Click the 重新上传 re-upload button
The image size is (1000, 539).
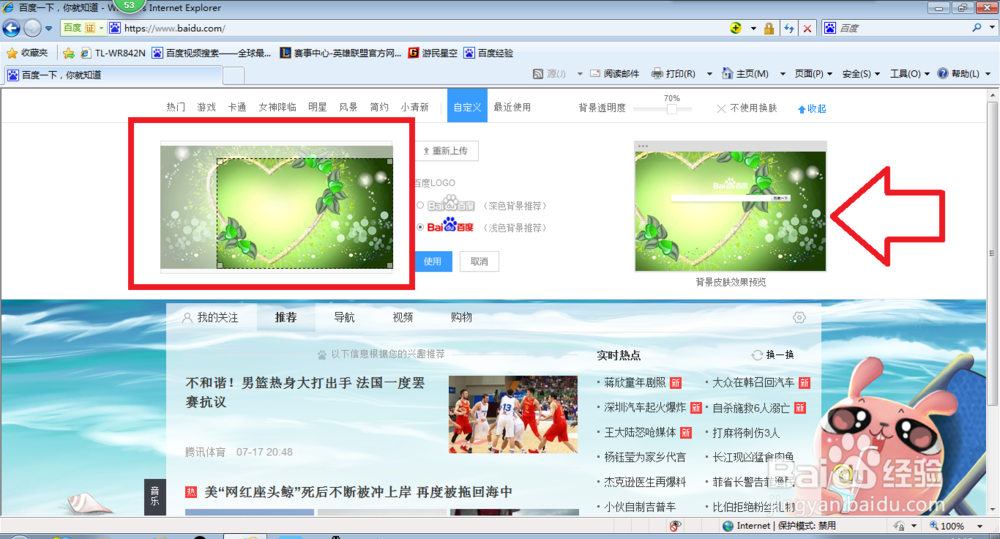click(448, 151)
